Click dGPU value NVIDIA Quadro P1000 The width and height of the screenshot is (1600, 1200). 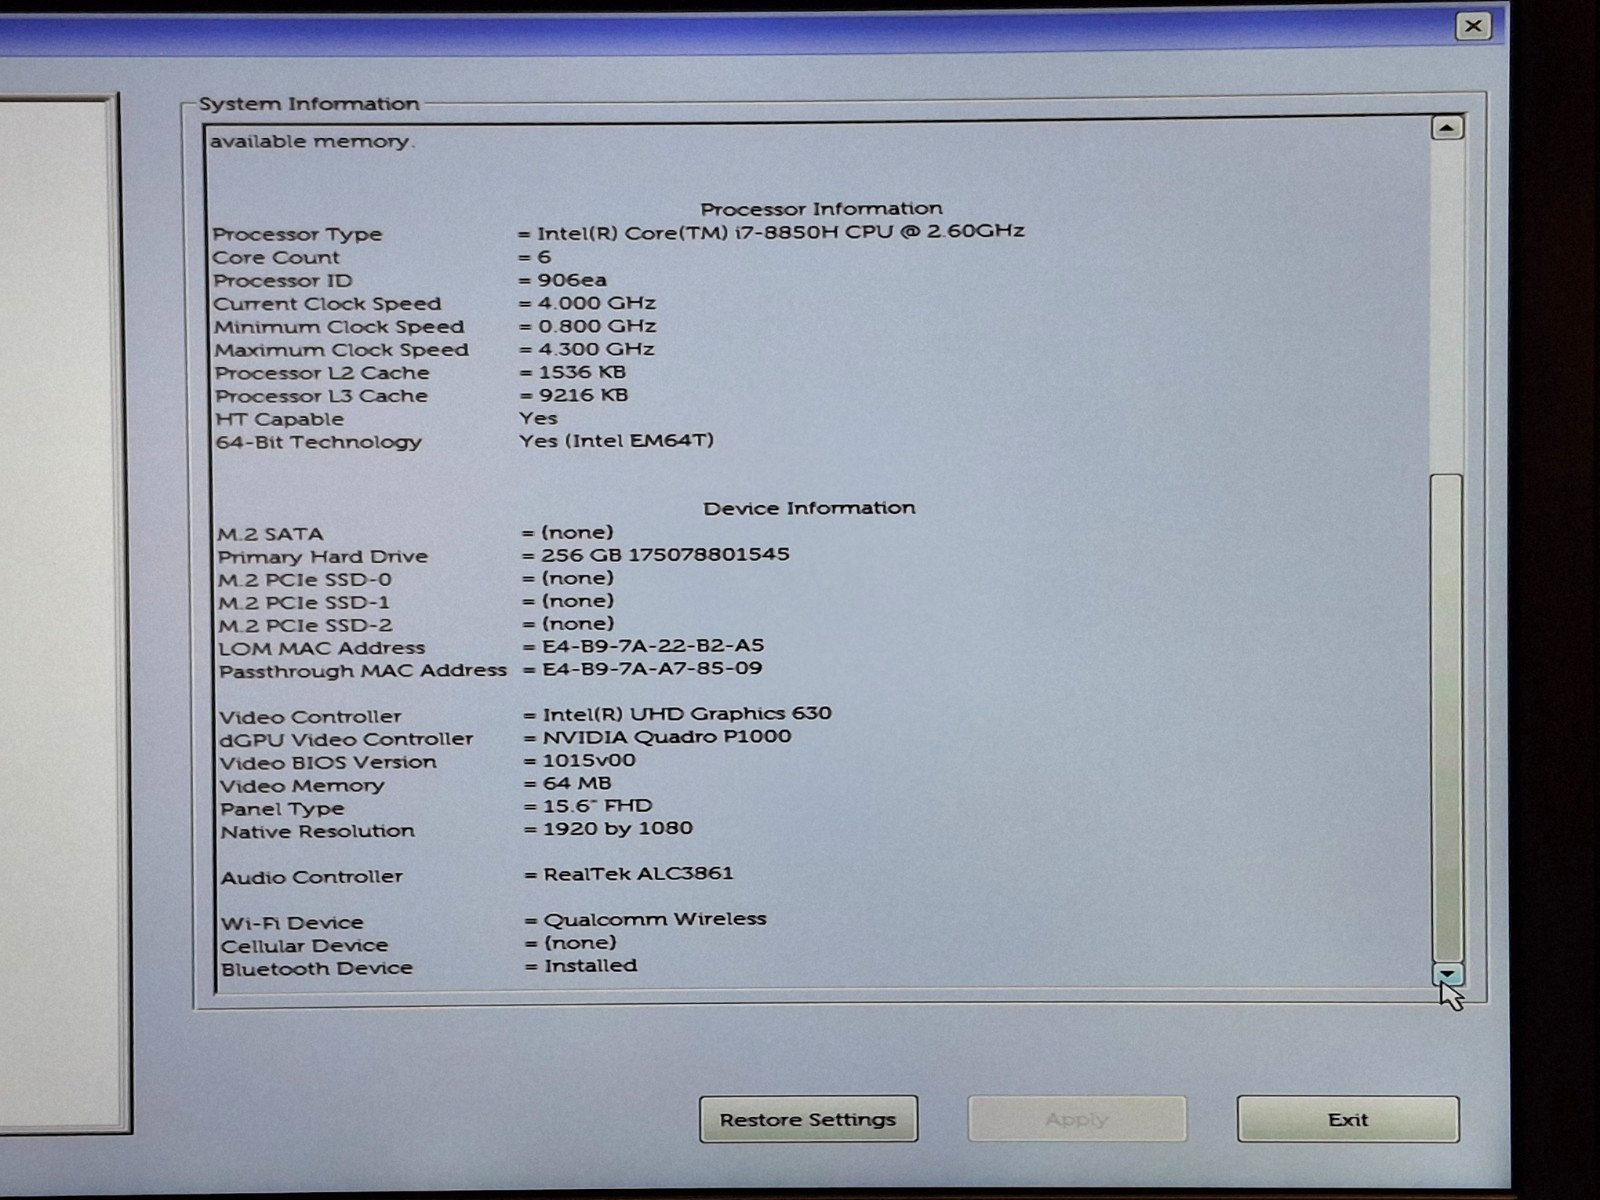(x=667, y=737)
